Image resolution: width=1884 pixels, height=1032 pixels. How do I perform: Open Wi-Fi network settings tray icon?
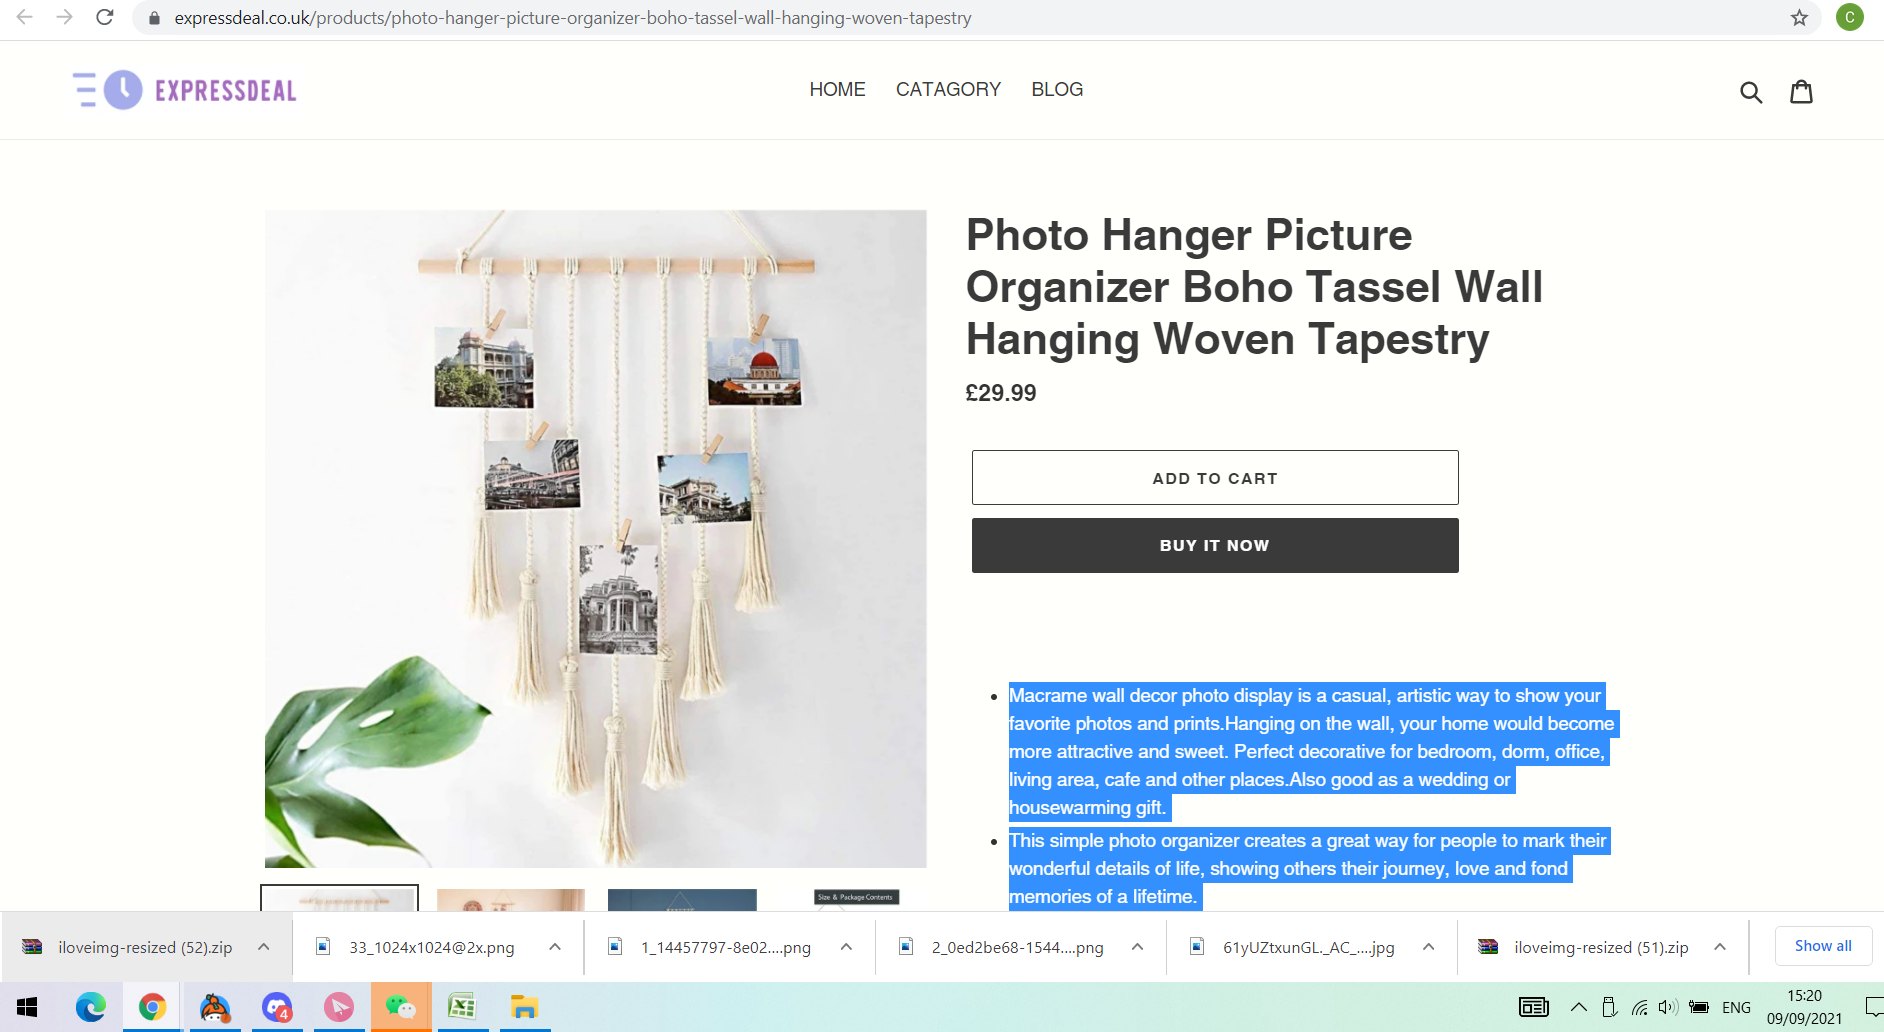click(x=1640, y=1007)
